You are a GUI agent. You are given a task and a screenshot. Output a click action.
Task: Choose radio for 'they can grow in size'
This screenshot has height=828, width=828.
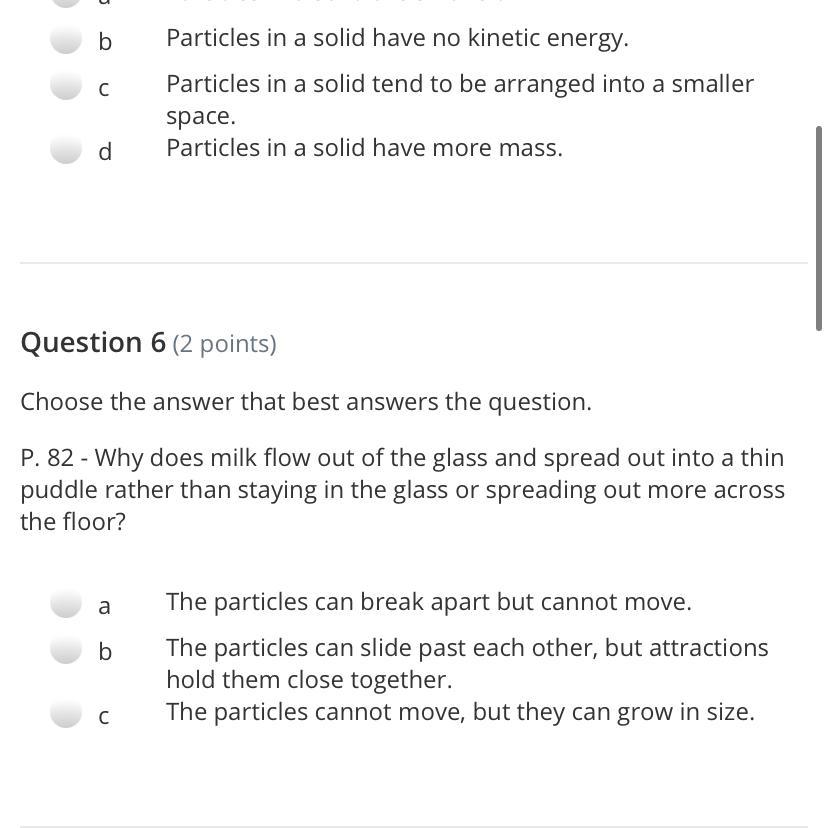coord(66,714)
